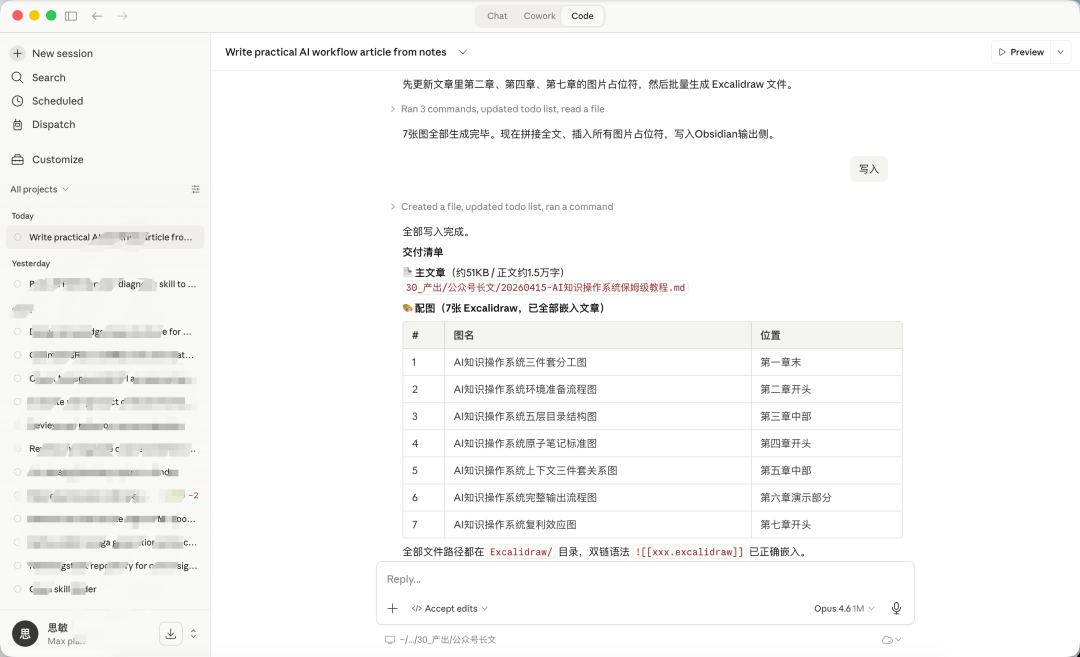This screenshot has width=1080, height=657.
Task: Expand the All projects dropdown
Action: 39,189
